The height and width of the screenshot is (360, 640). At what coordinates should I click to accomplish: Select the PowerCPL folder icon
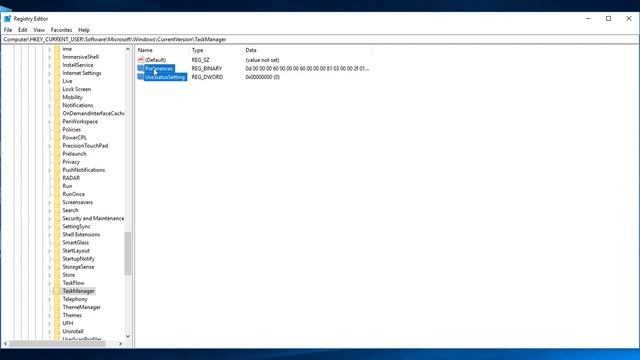pyautogui.click(x=57, y=138)
